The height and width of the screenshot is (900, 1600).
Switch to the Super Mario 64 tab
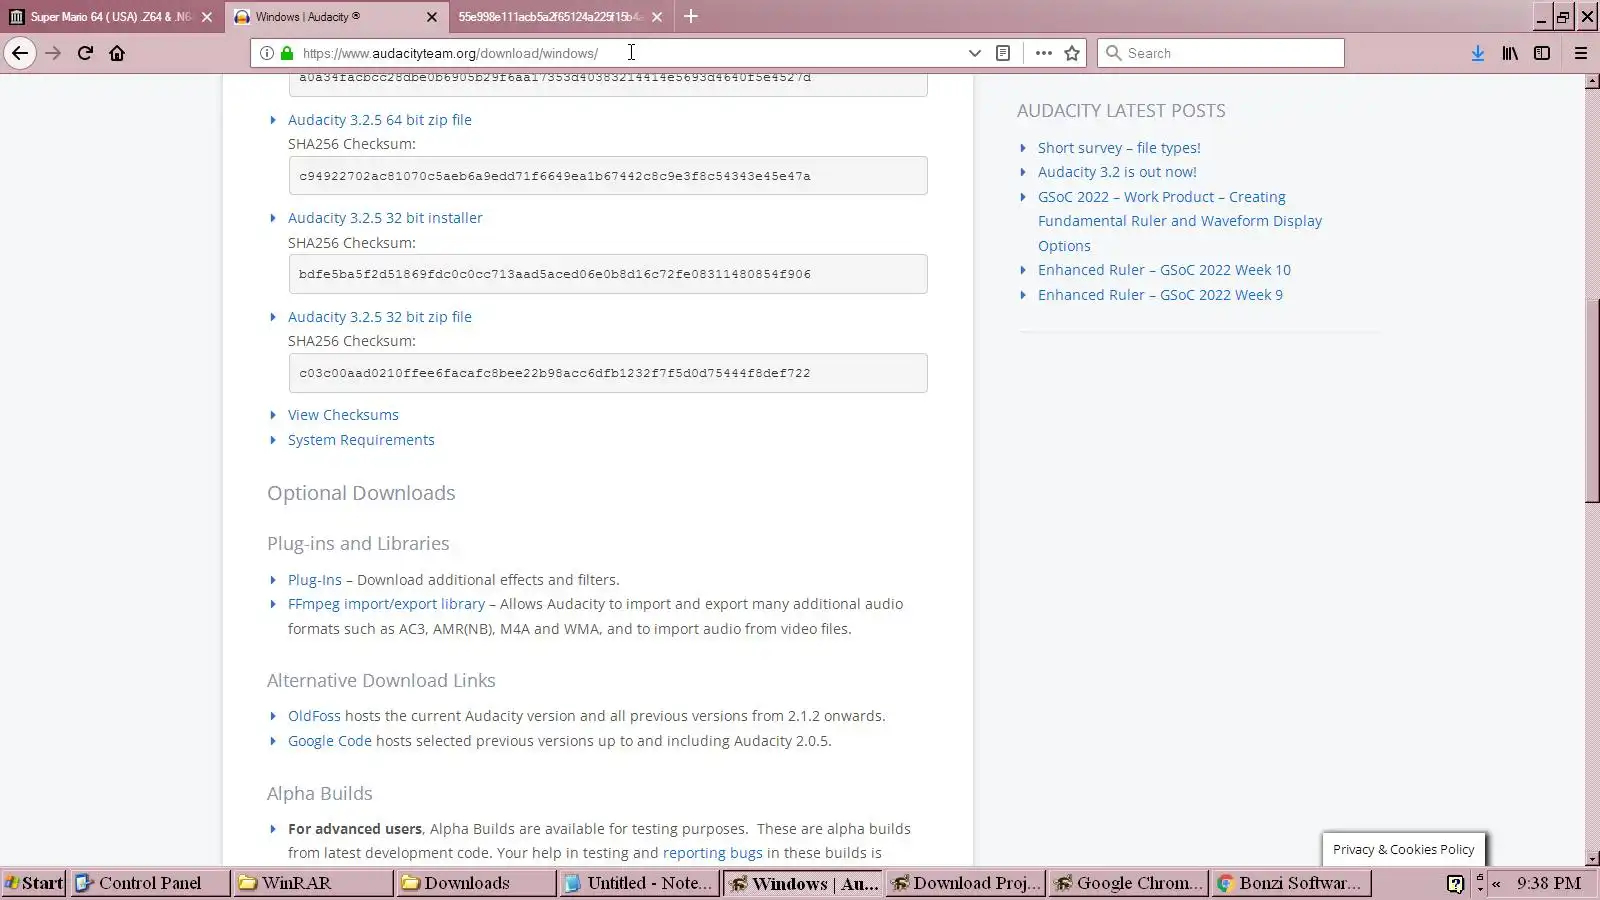(110, 17)
